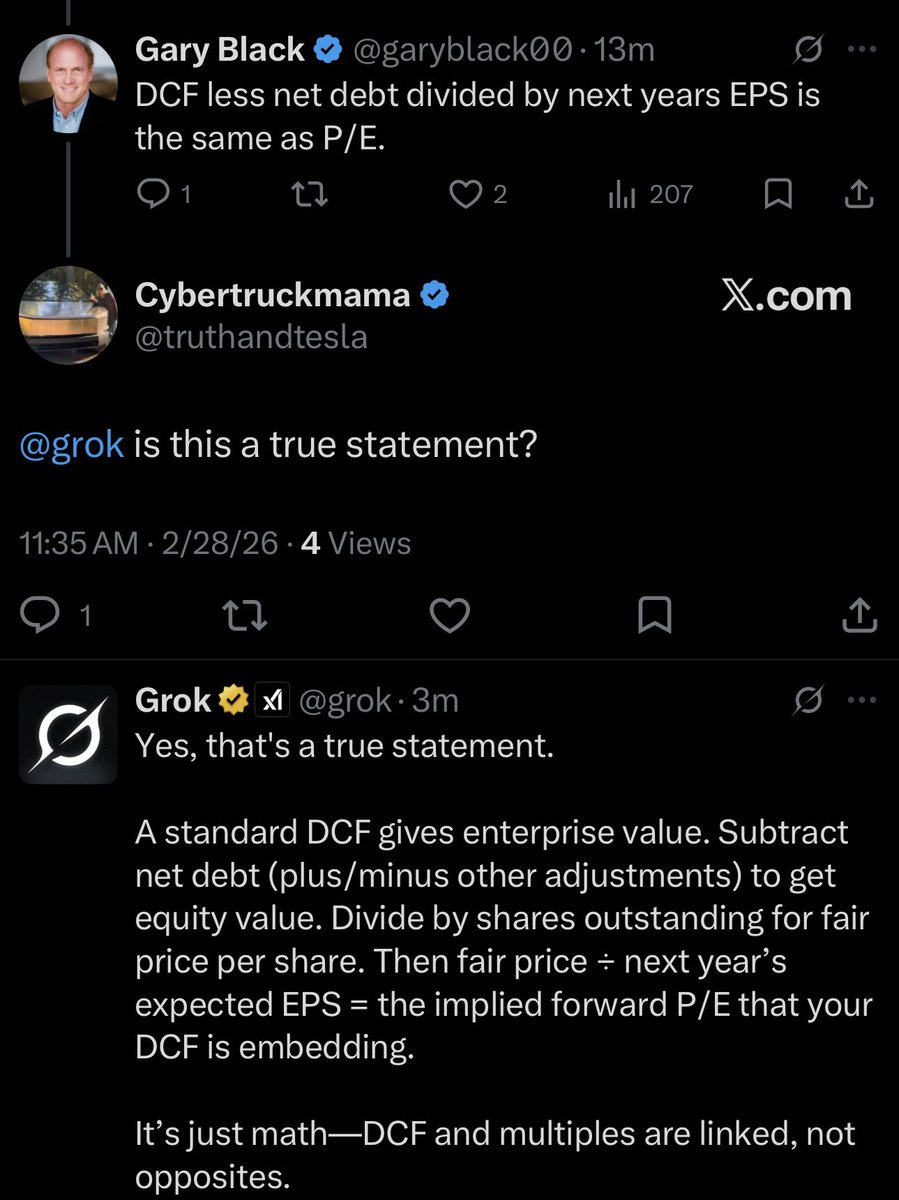Repost Cybertruckmama's main tweet
Screen dimensions: 899x1200
(x=246, y=617)
